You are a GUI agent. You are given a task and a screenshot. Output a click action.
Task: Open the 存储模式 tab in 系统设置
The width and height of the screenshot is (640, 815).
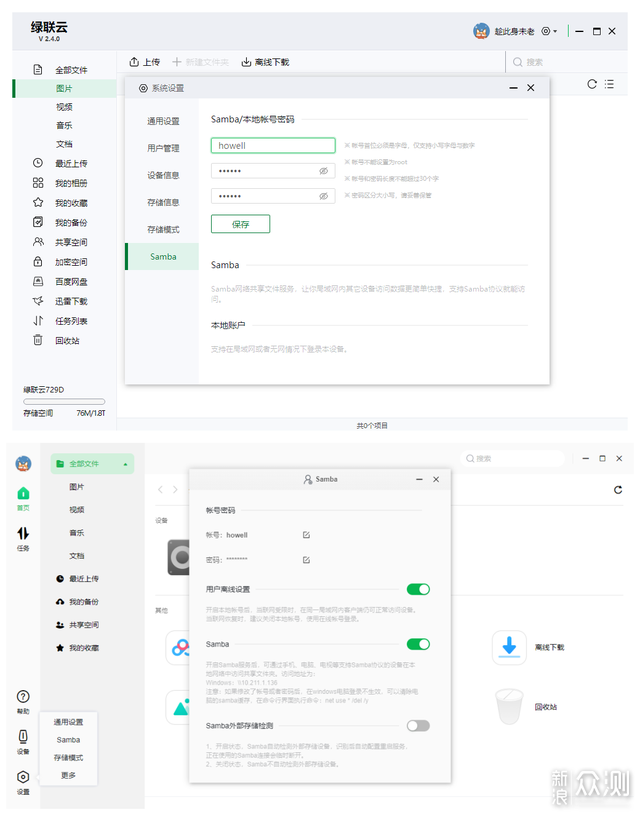[x=163, y=229]
